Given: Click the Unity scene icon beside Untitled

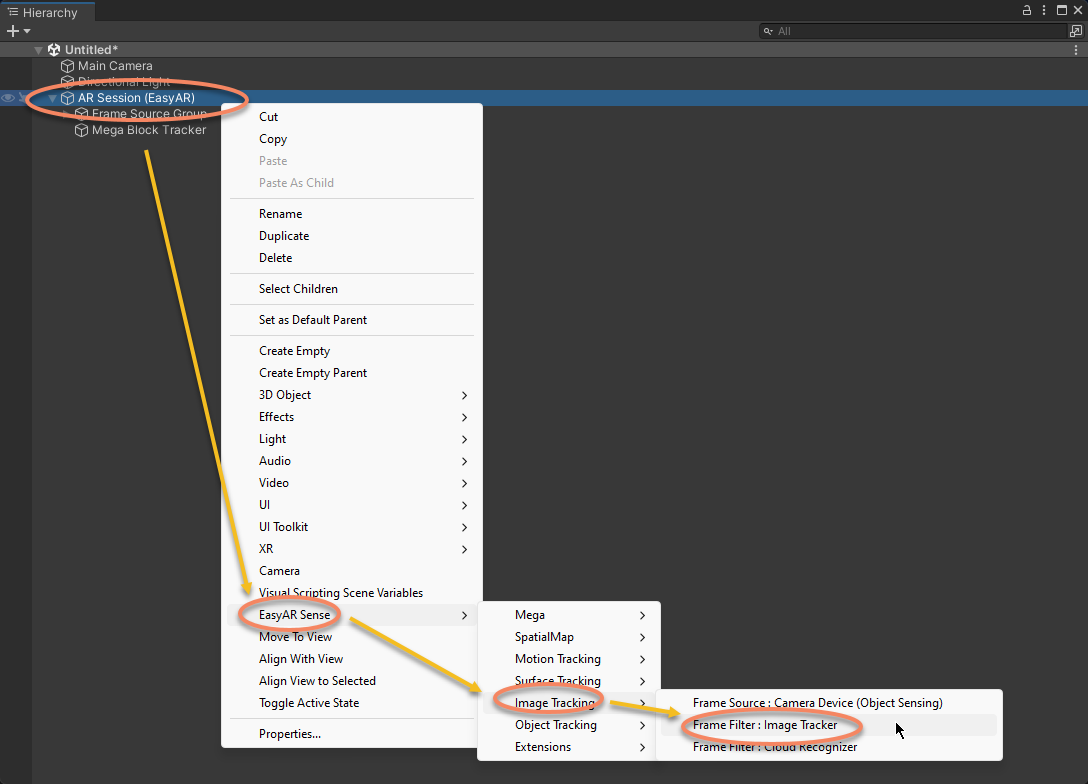Looking at the screenshot, I should (54, 50).
